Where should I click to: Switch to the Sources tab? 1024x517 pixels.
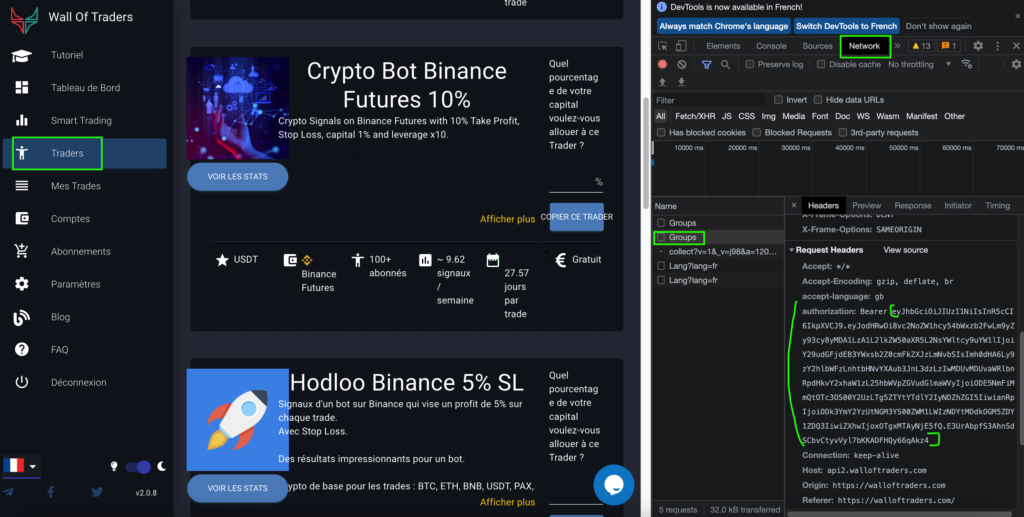[818, 46]
